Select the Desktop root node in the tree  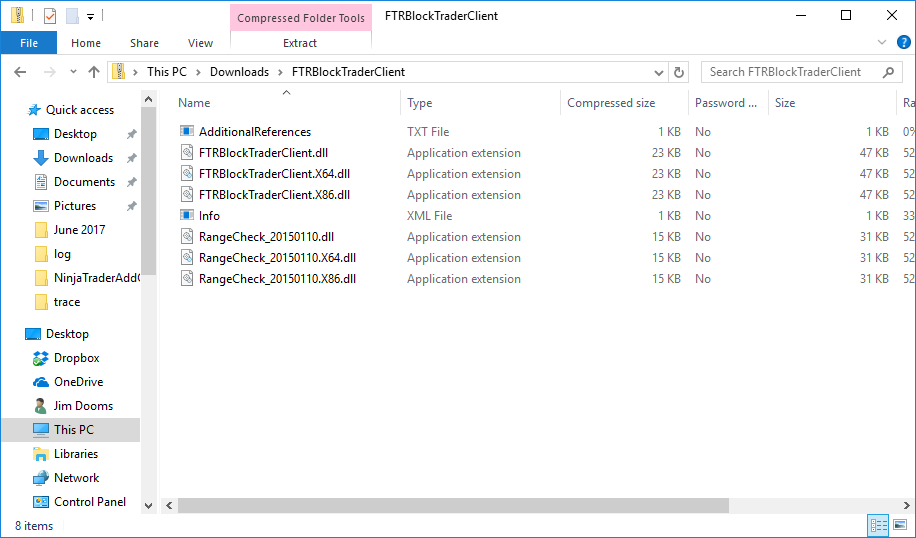tap(67, 334)
